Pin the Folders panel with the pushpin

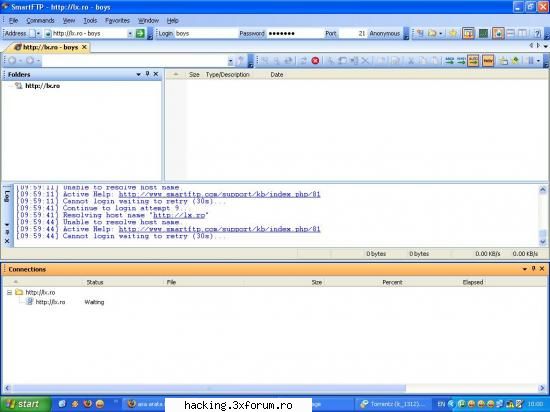tap(147, 74)
